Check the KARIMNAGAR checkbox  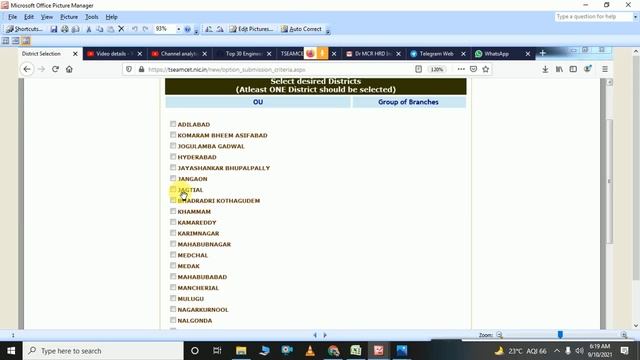tap(173, 233)
